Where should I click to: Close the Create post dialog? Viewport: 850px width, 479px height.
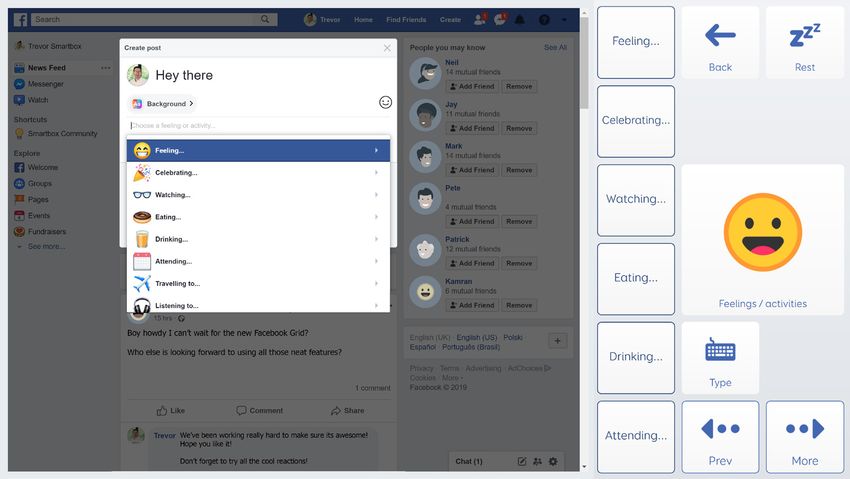pos(387,48)
